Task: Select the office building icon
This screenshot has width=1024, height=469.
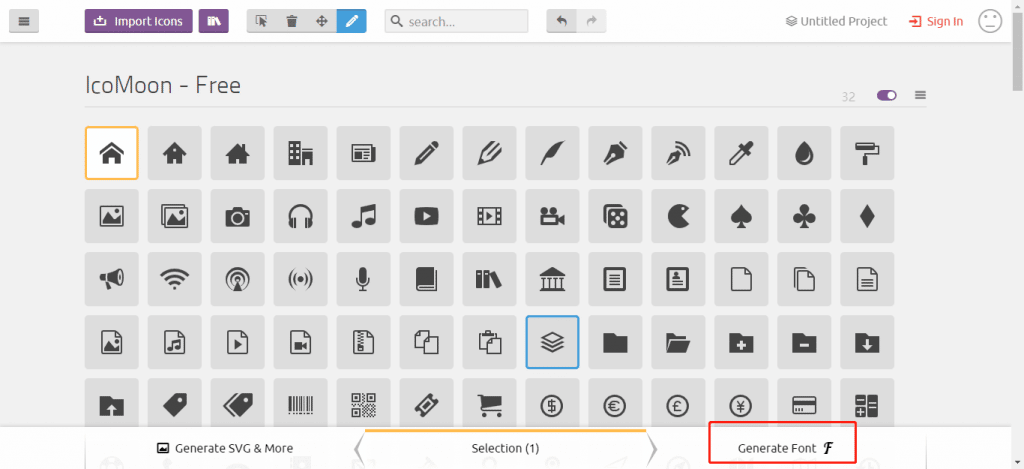Action: (300, 153)
